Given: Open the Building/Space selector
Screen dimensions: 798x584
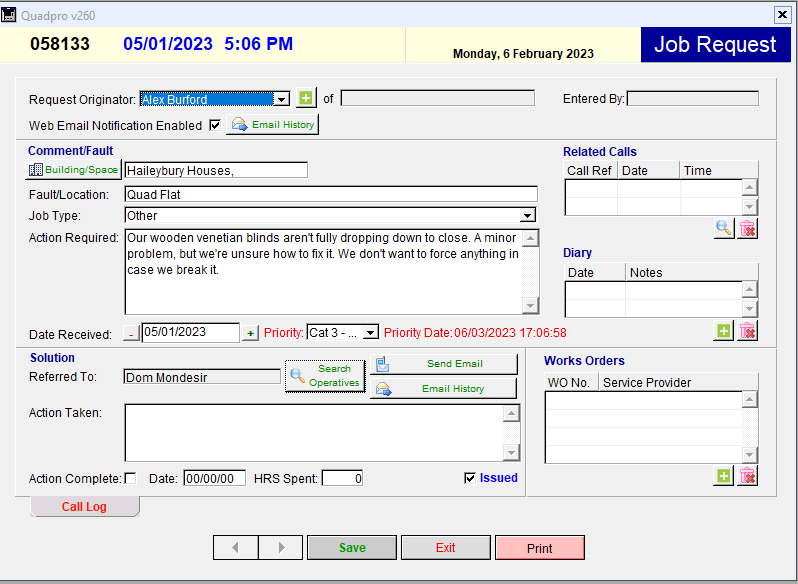Looking at the screenshot, I should pos(73,170).
